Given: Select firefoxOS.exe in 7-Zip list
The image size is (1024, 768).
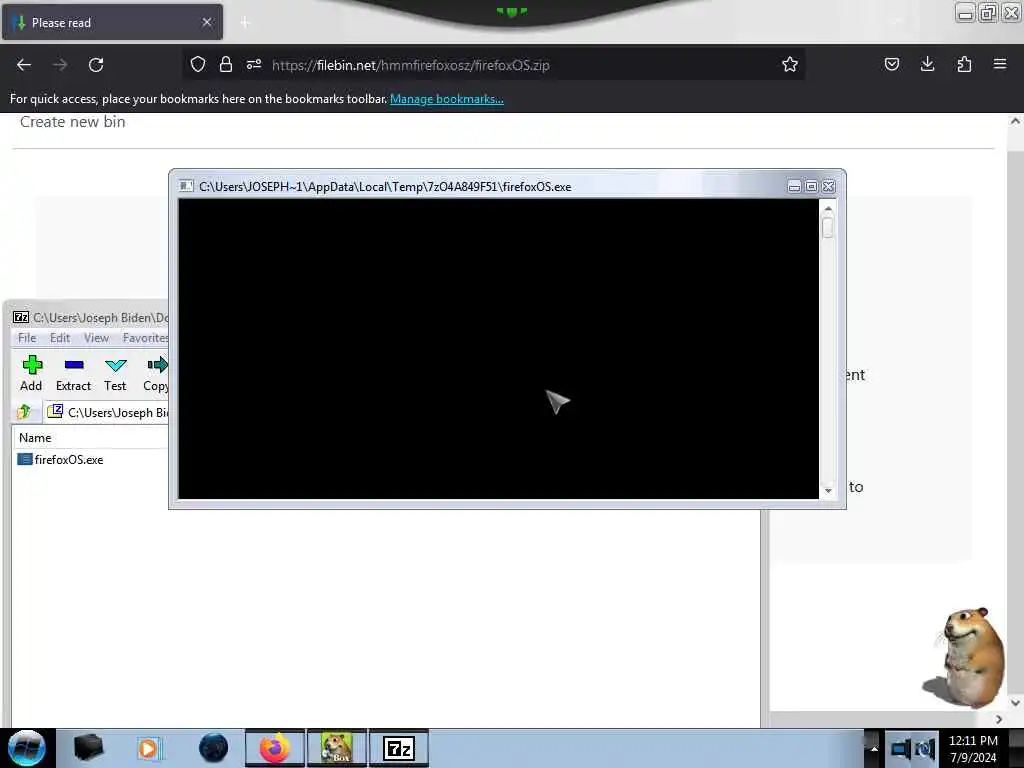Looking at the screenshot, I should coord(60,460).
